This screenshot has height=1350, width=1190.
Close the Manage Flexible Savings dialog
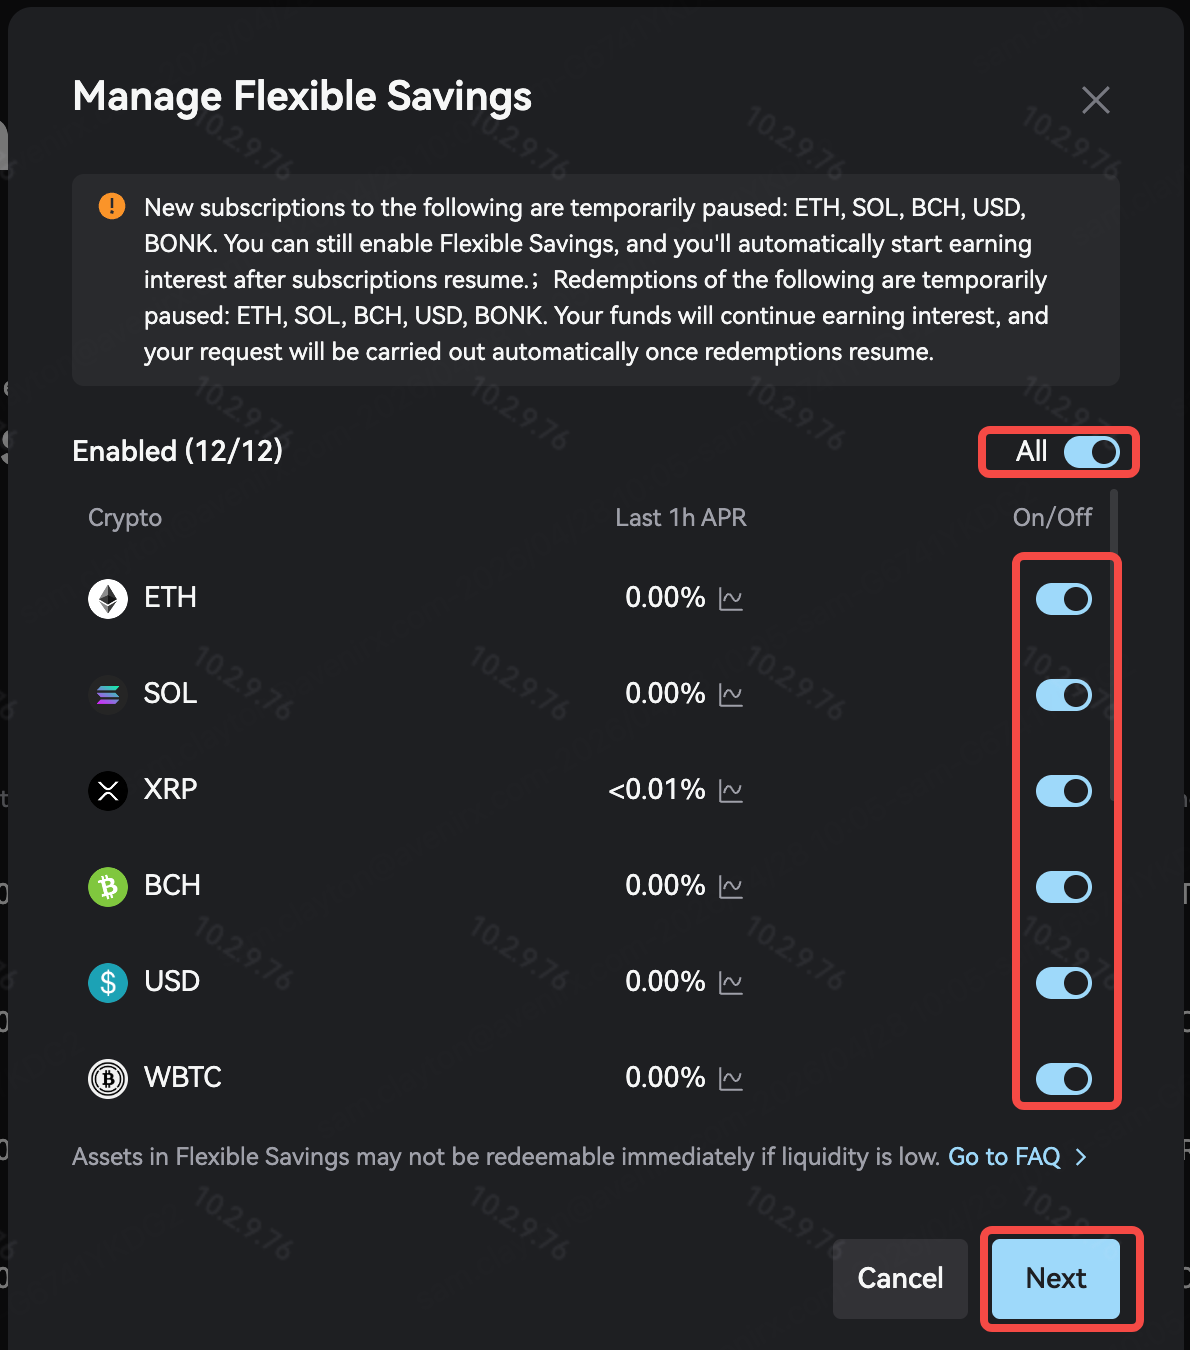[x=1096, y=100]
